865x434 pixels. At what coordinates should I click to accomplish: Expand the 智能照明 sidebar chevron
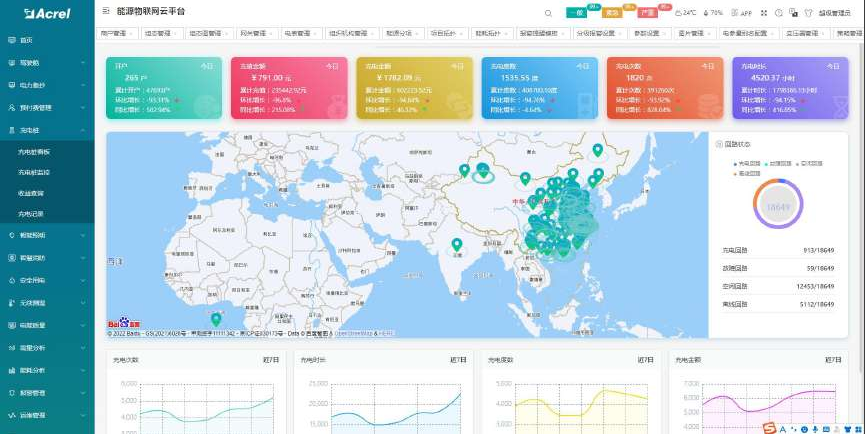(83, 235)
